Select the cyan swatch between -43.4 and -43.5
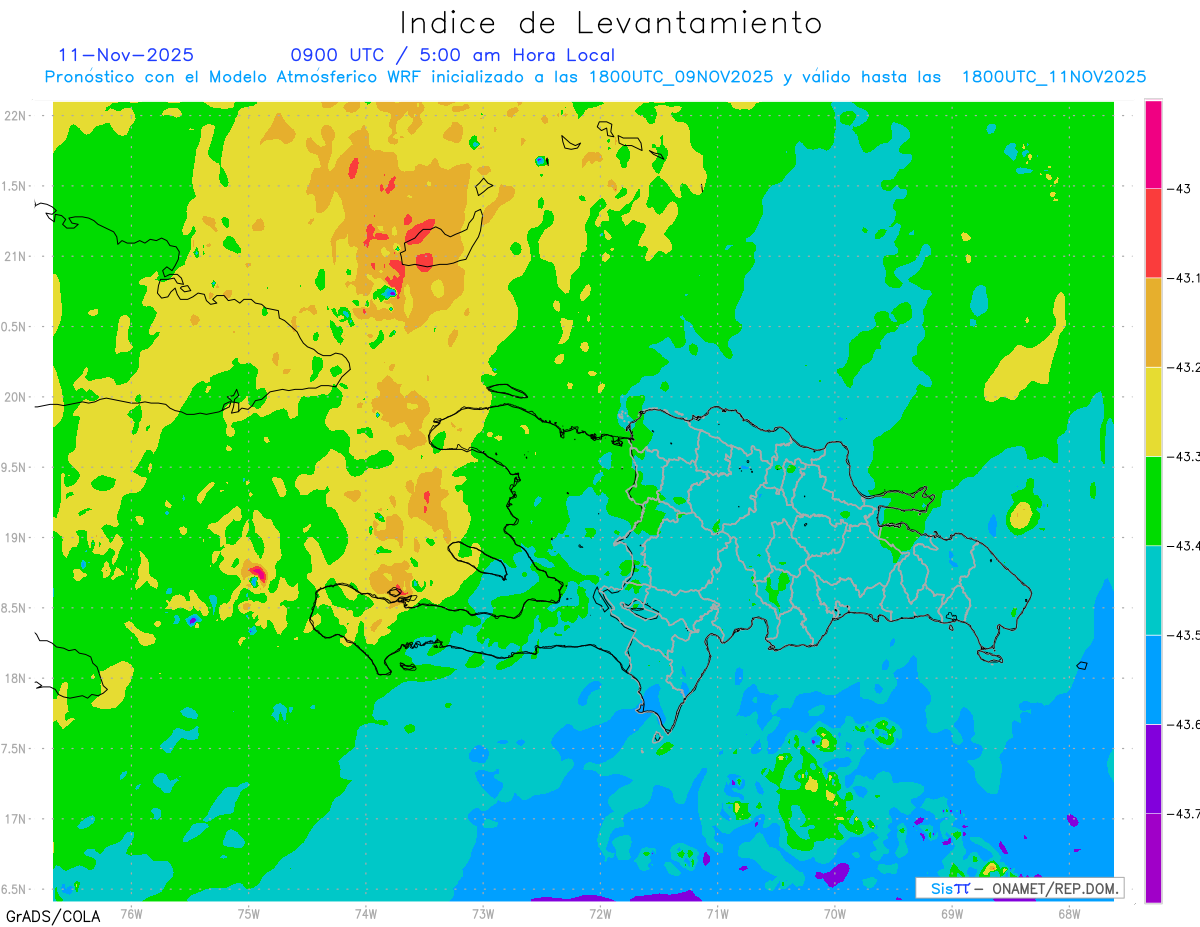This screenshot has width=1200, height=927. (1153, 590)
